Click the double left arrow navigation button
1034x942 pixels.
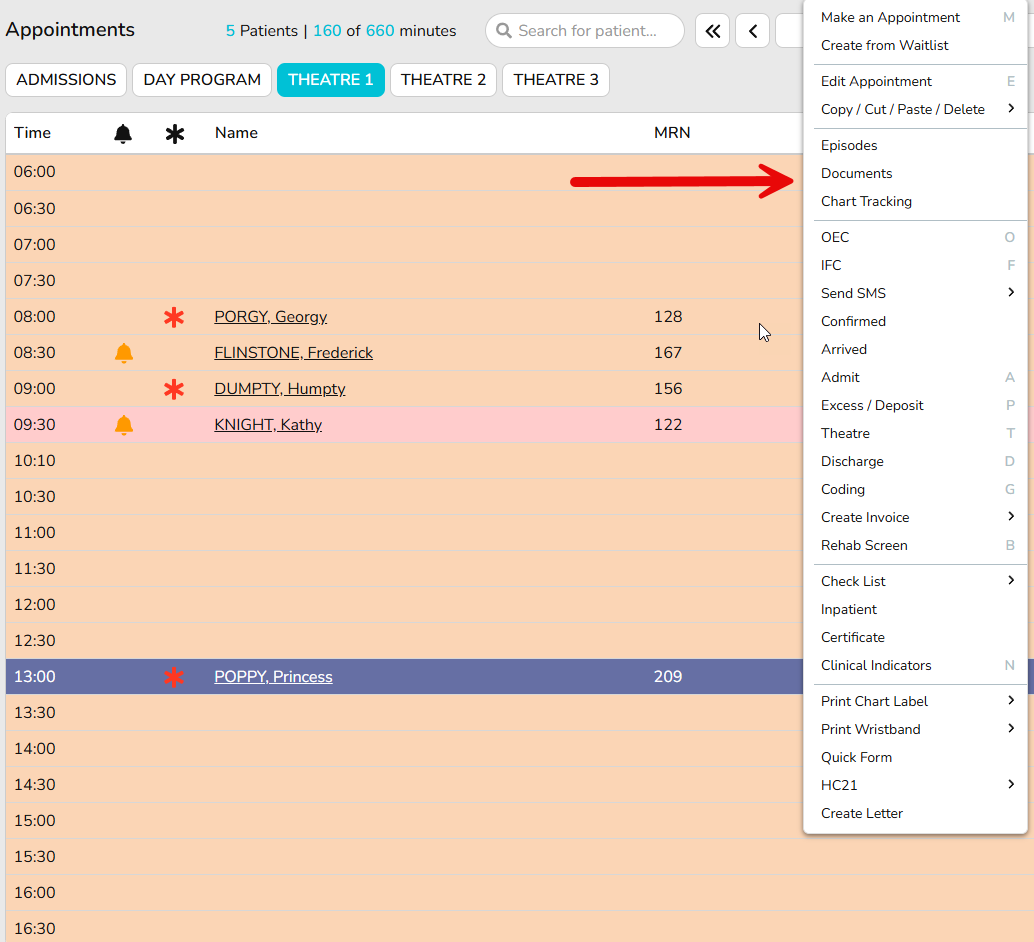[712, 31]
